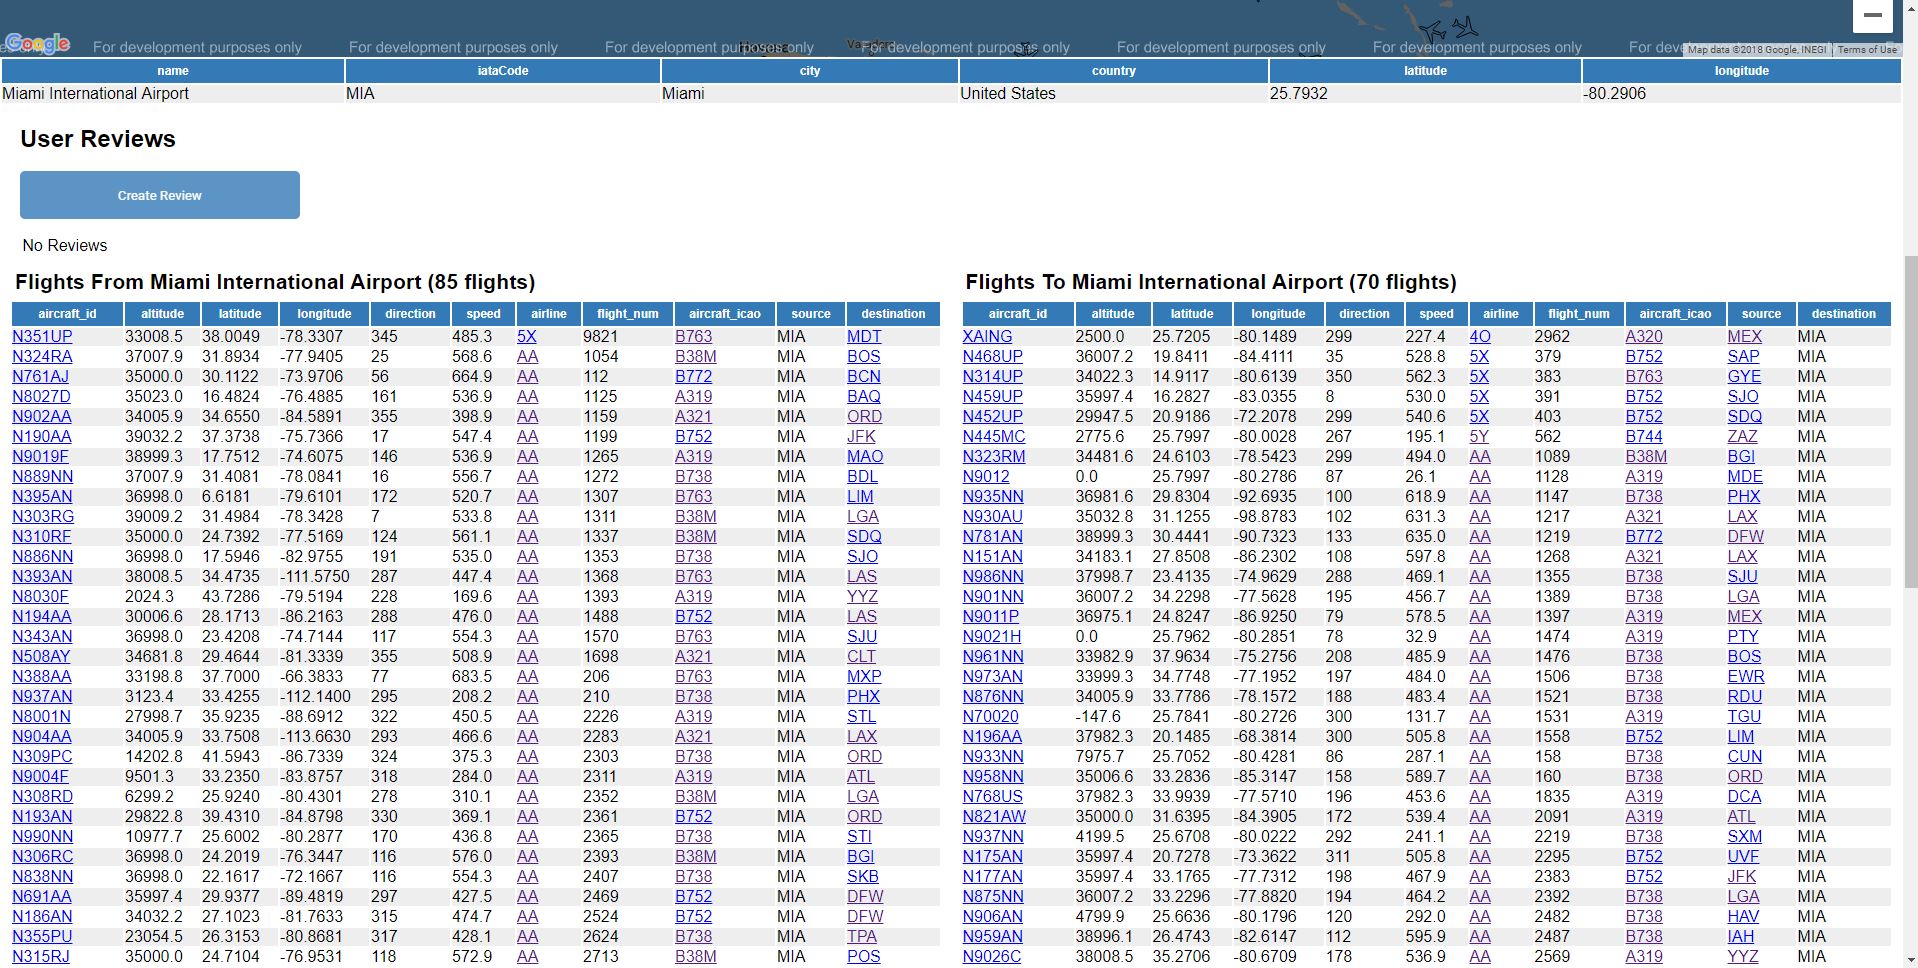
Task: Open aircraft N9012 link
Action: point(986,477)
